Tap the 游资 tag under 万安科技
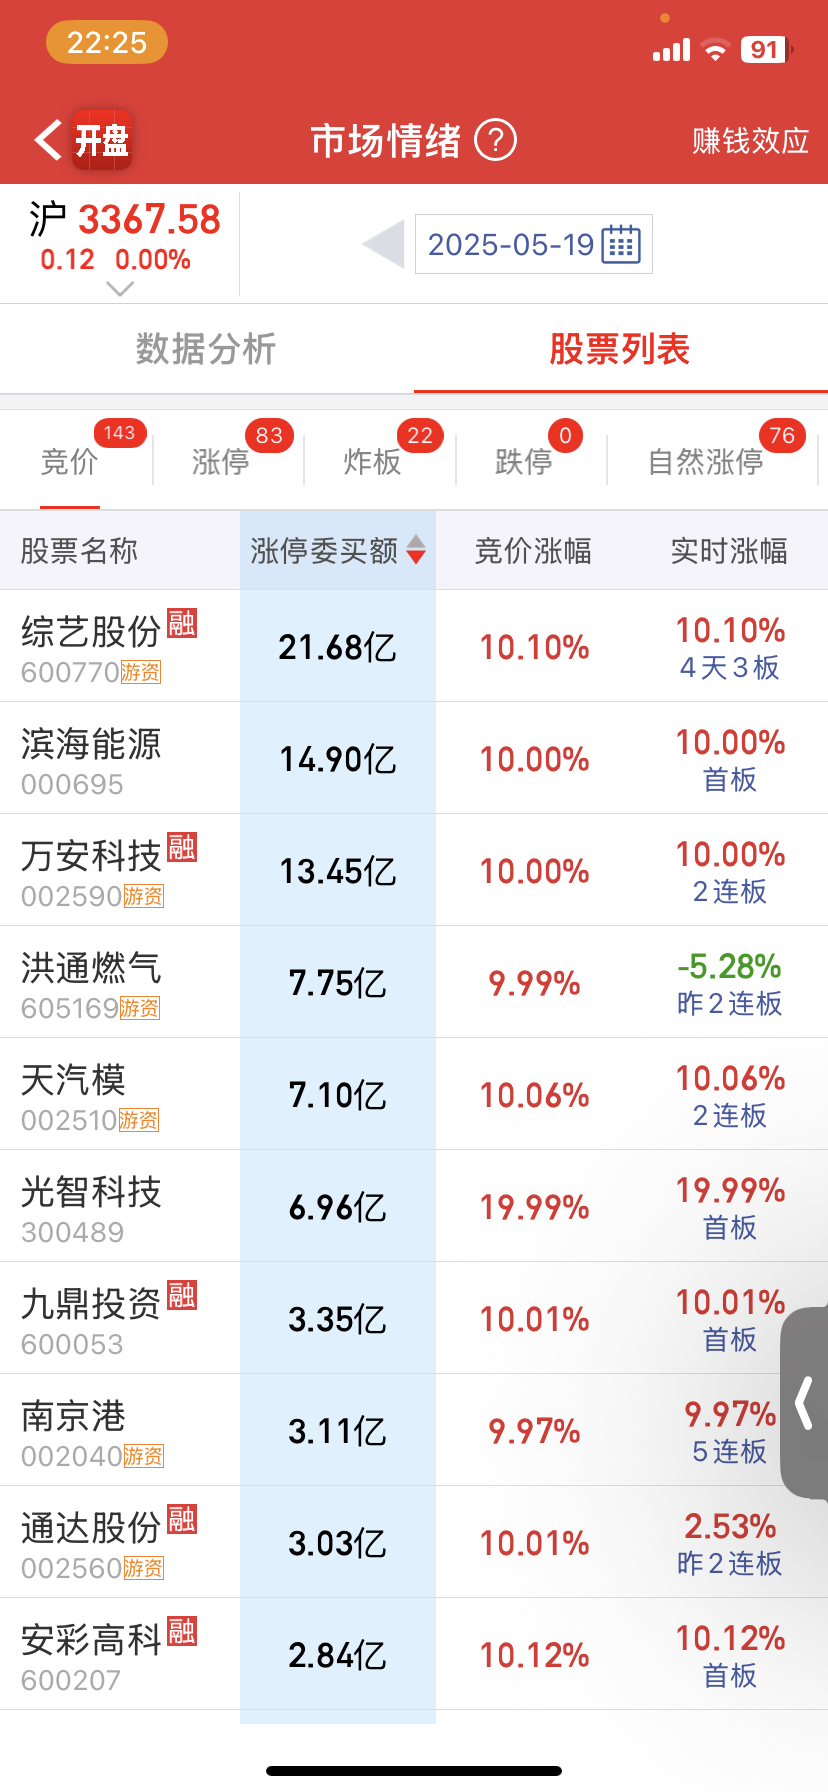Screen dimensions: 828x1792 pos(143,896)
